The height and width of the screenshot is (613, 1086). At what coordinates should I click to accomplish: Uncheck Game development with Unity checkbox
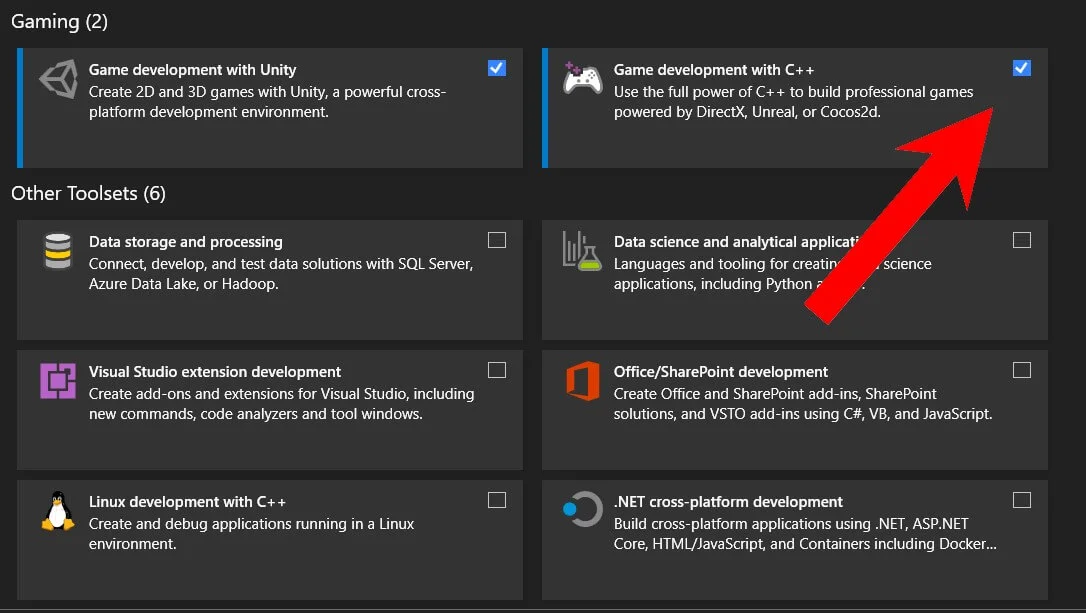coord(497,68)
